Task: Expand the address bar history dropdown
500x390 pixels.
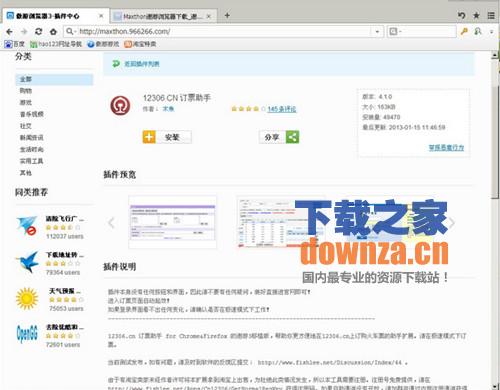Action: pos(377,32)
